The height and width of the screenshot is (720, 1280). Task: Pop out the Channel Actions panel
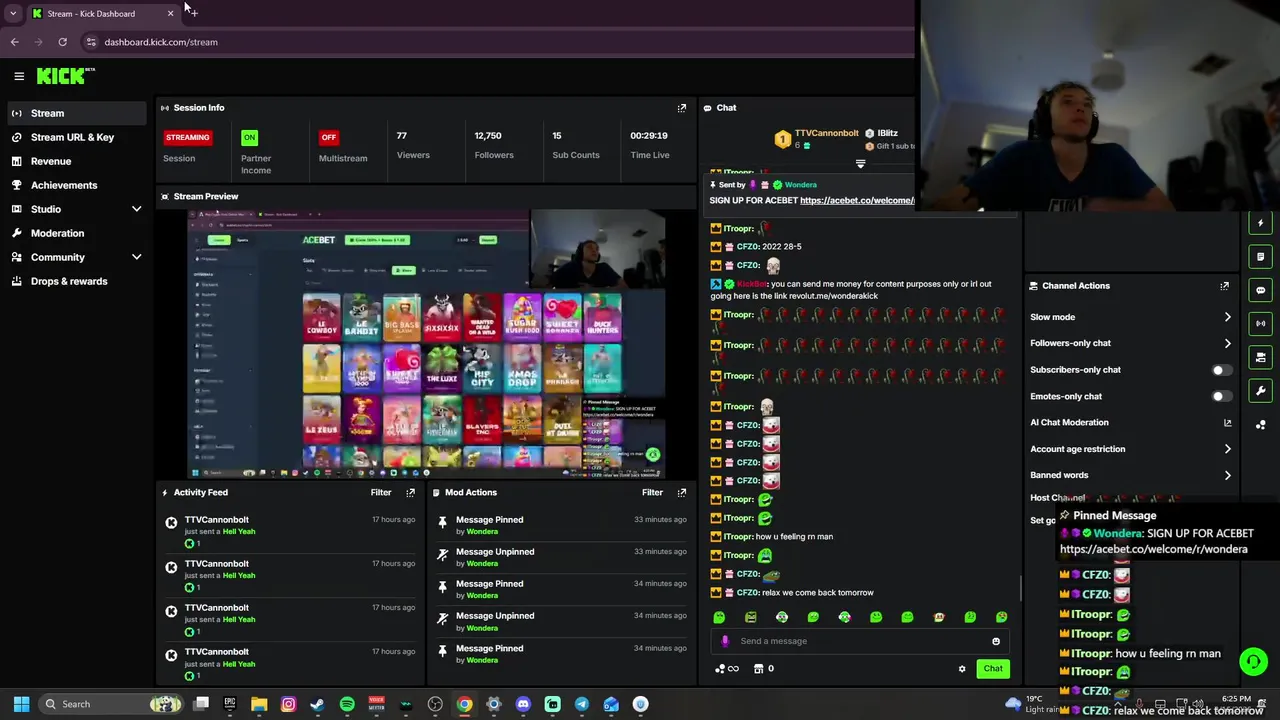coord(1224,286)
